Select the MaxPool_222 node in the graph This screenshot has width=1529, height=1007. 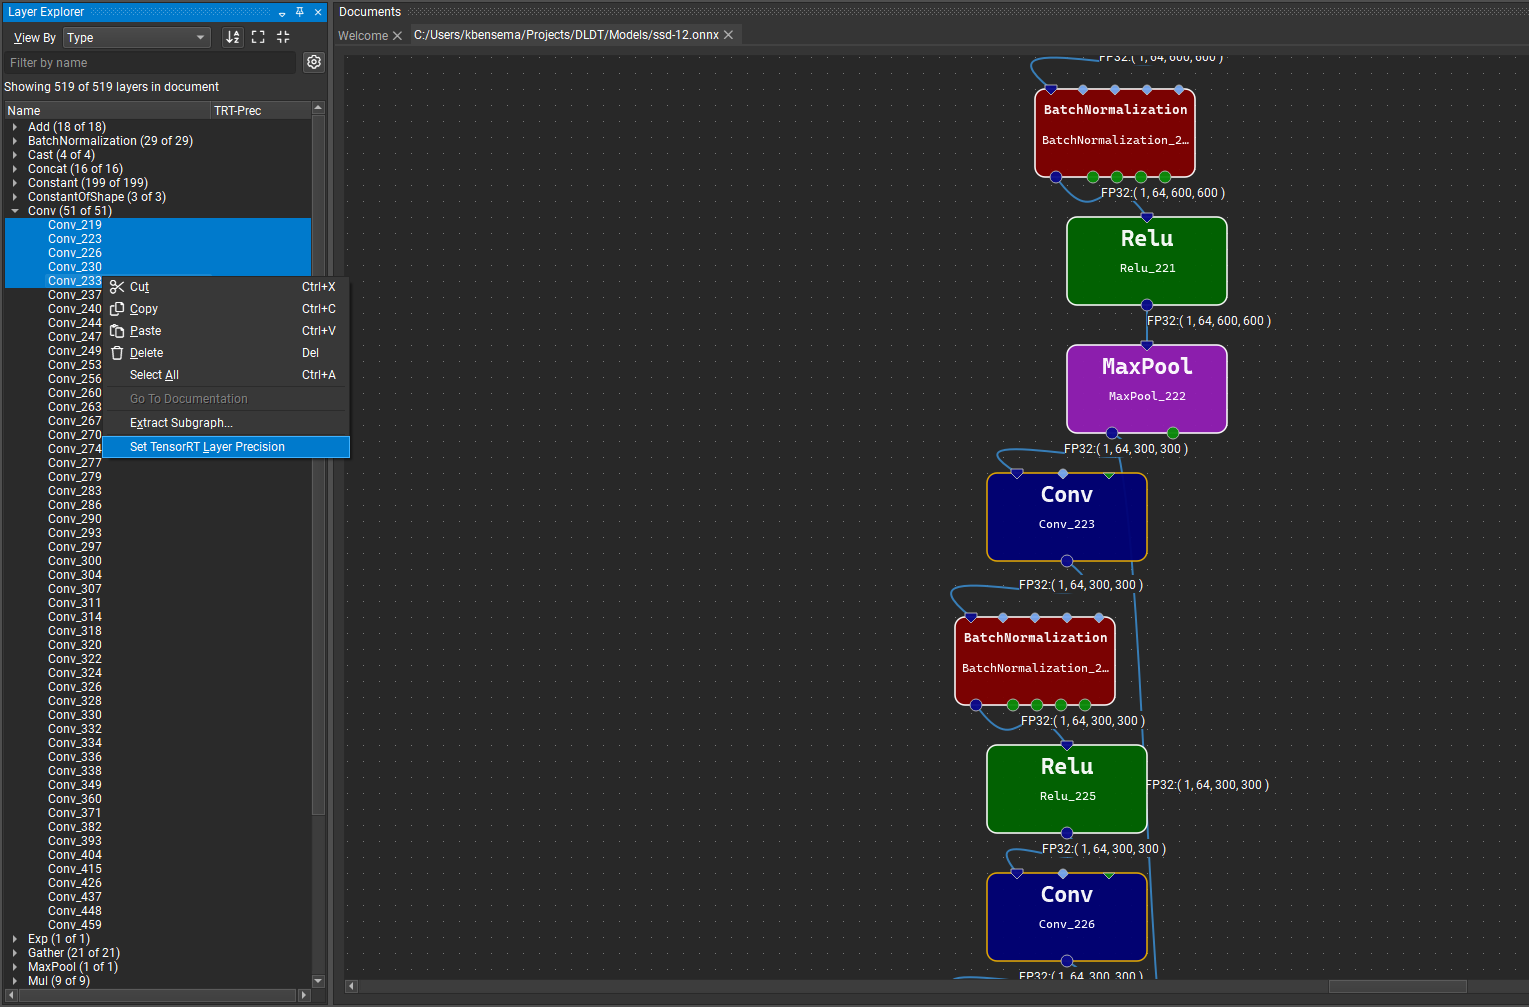tap(1146, 389)
